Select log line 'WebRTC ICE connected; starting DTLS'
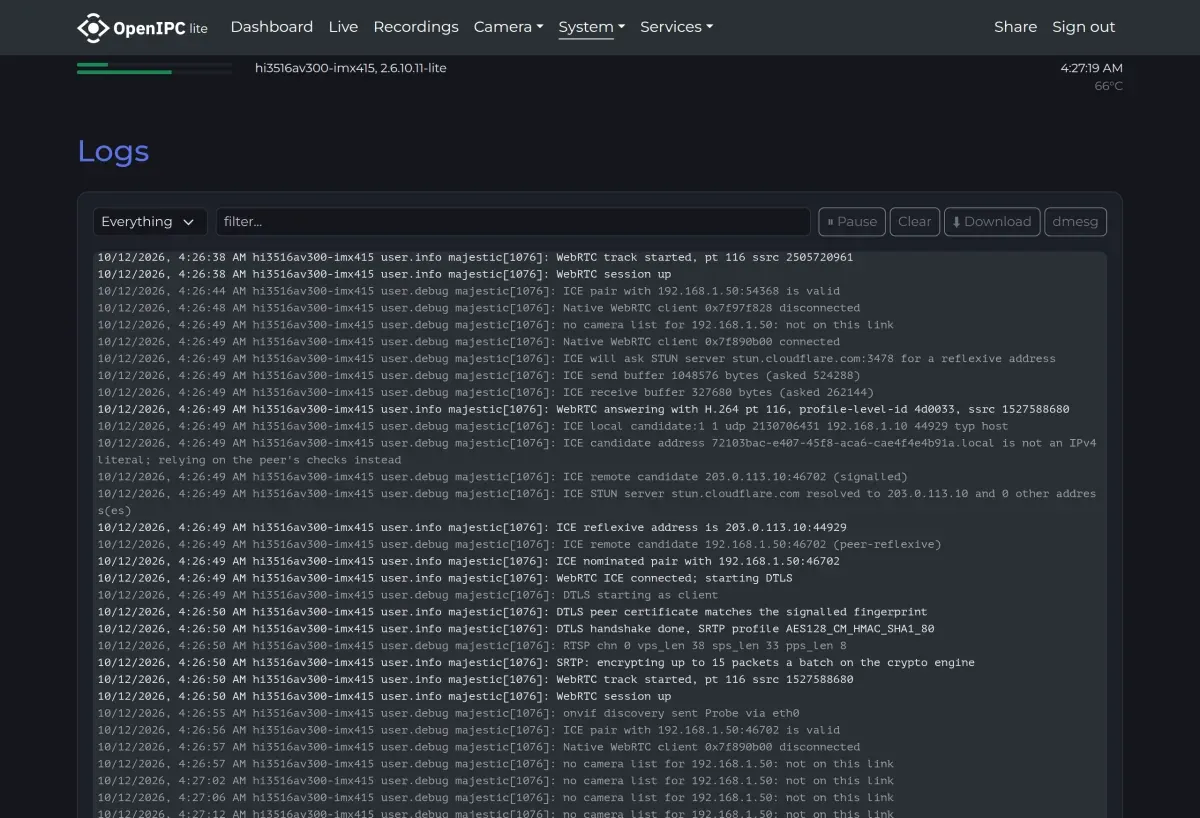Image resolution: width=1200 pixels, height=818 pixels. 445,578
